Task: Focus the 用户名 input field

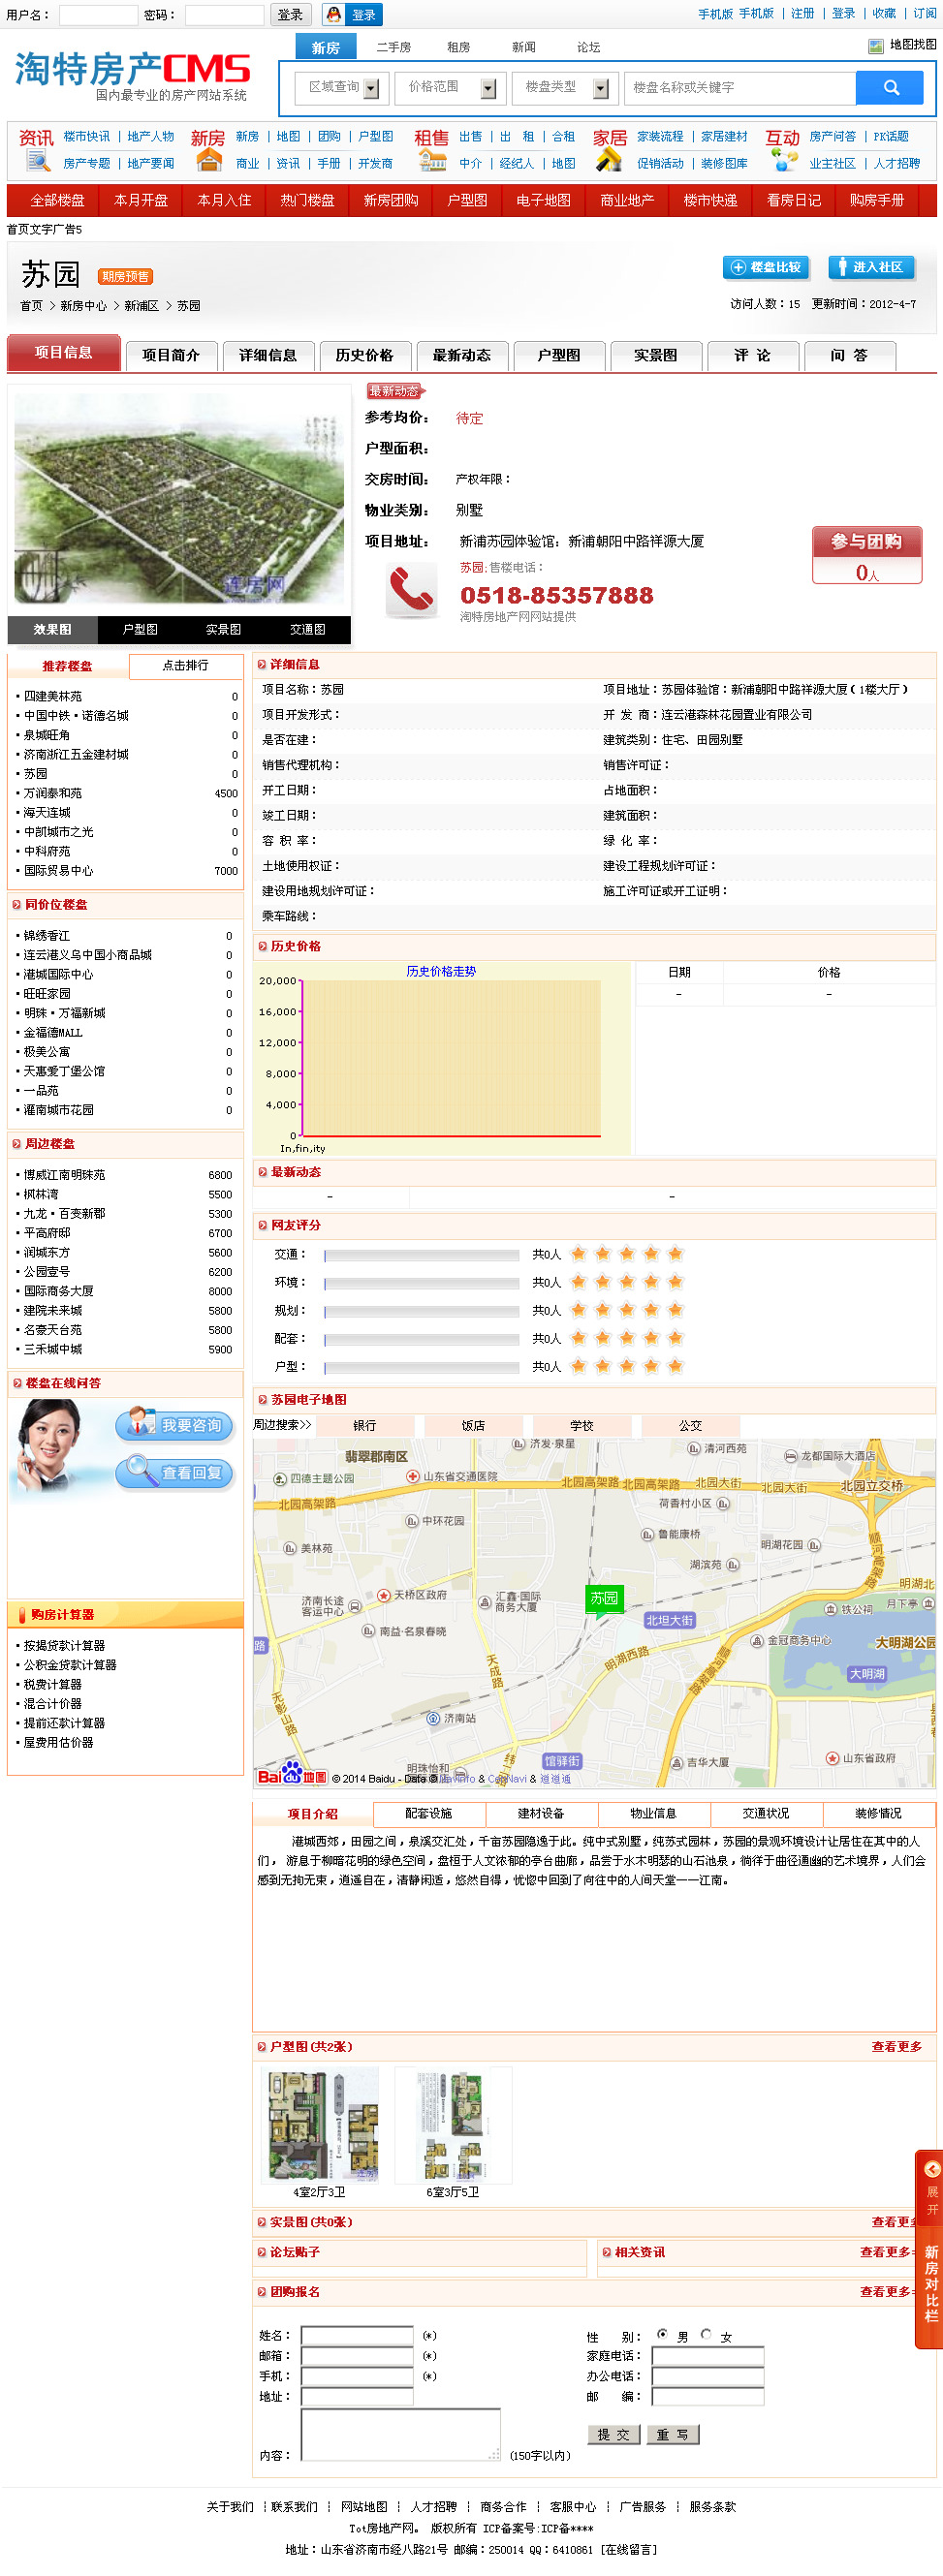Action: [98, 15]
